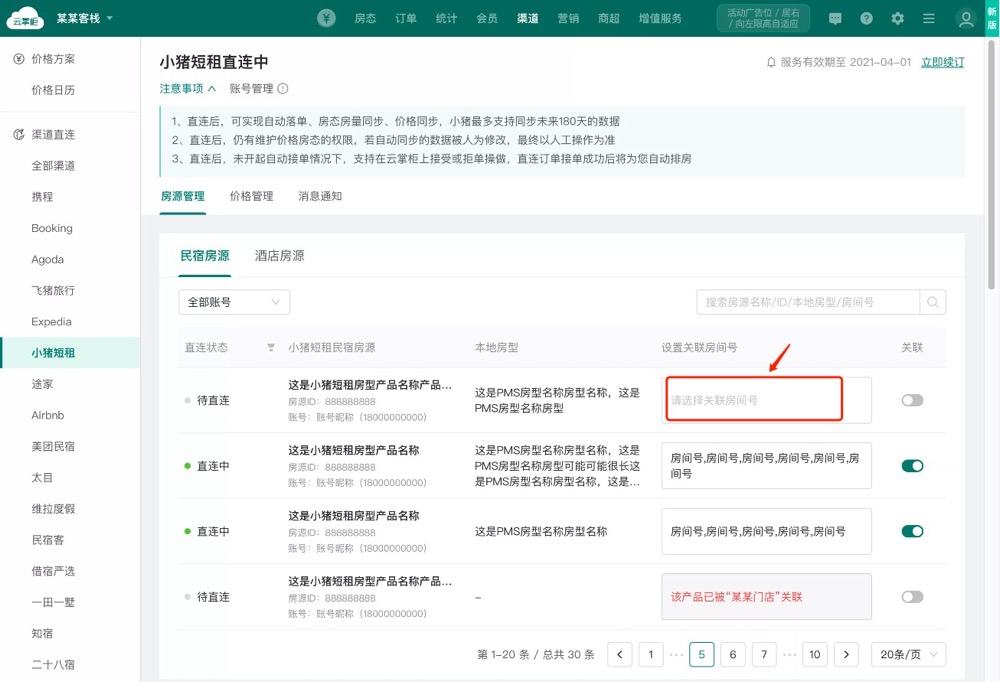Image resolution: width=1000 pixels, height=682 pixels.
Task: Click the 立即续订 renewal link
Action: [942, 62]
